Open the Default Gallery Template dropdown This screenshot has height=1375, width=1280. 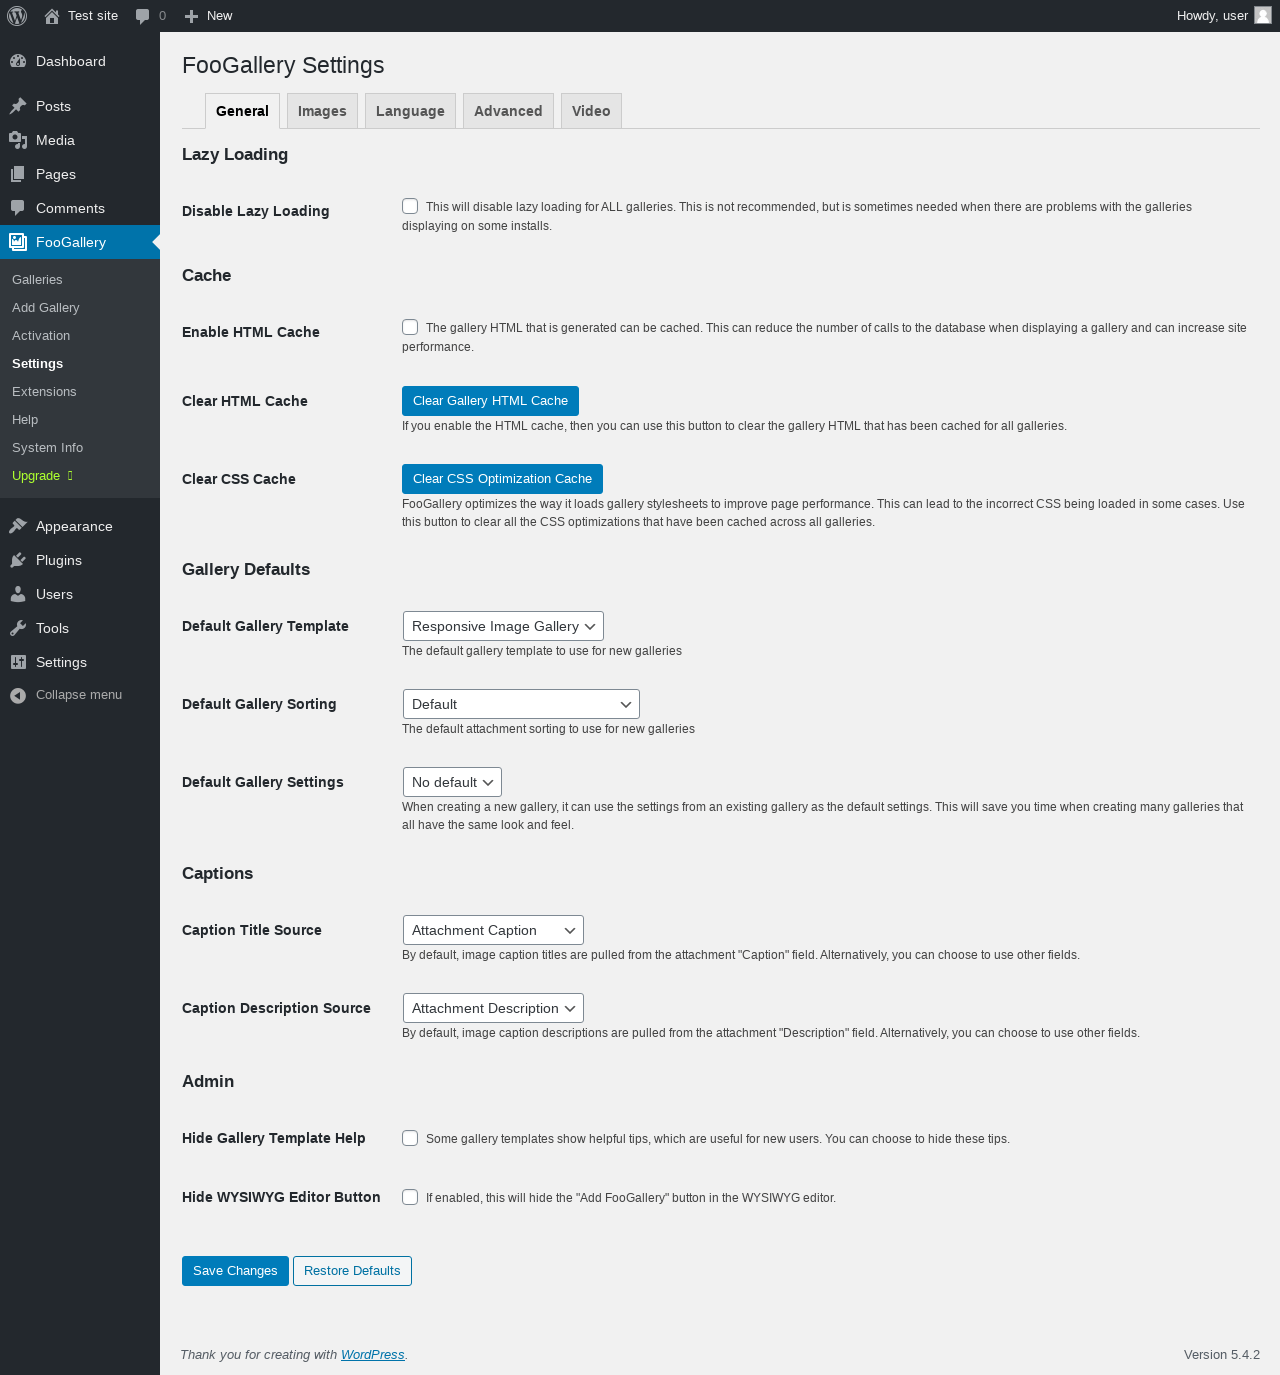coord(503,626)
